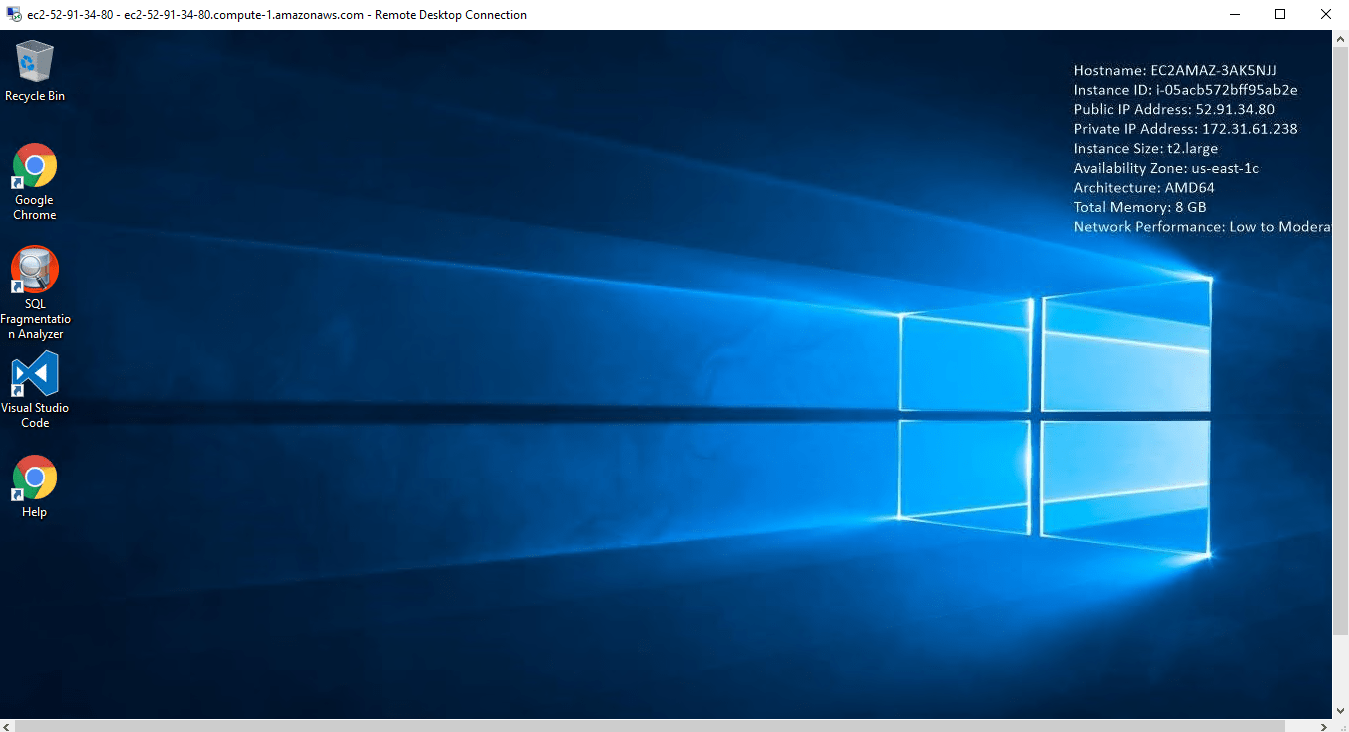Image resolution: width=1349 pixels, height=732 pixels.
Task: Click the horizontal scrollbar left arrow
Action: [8, 725]
